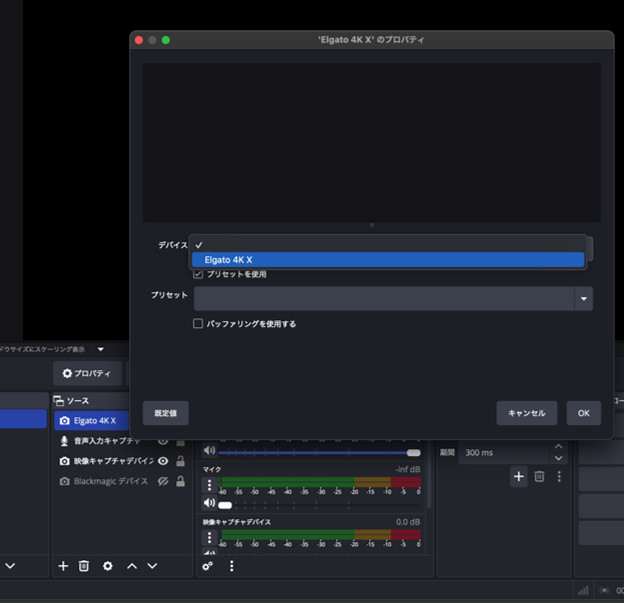Click status bar signal strength icon
This screenshot has height=603, width=624.
pyautogui.click(x=583, y=590)
